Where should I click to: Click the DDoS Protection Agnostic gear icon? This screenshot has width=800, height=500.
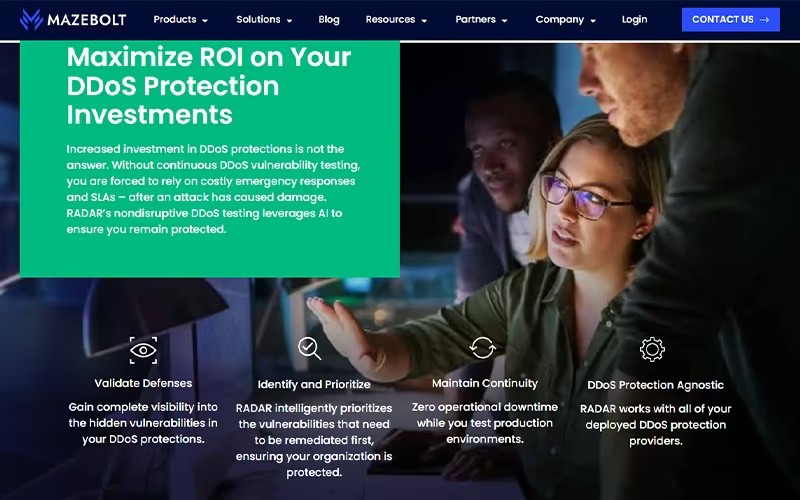point(652,349)
